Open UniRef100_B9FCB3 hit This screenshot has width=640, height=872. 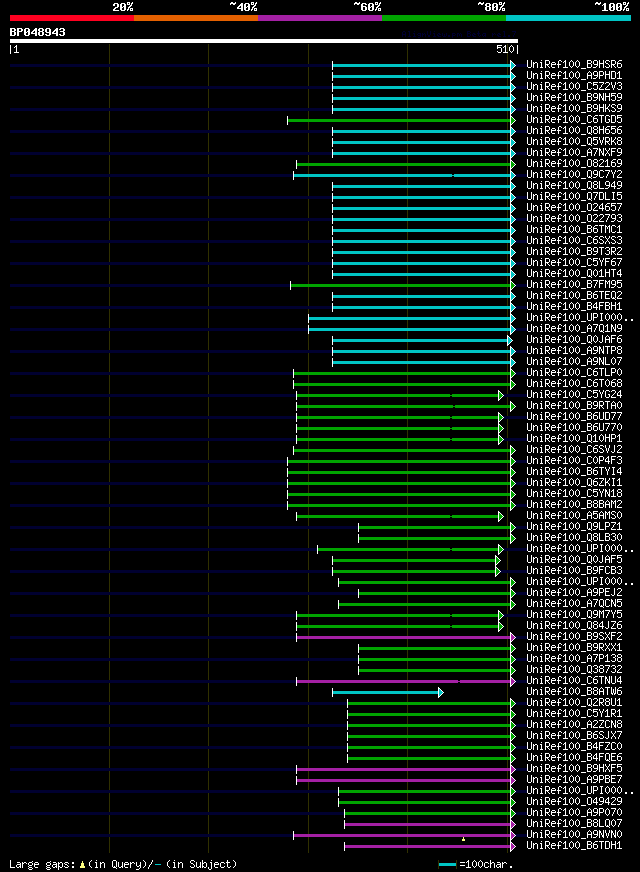click(574, 571)
